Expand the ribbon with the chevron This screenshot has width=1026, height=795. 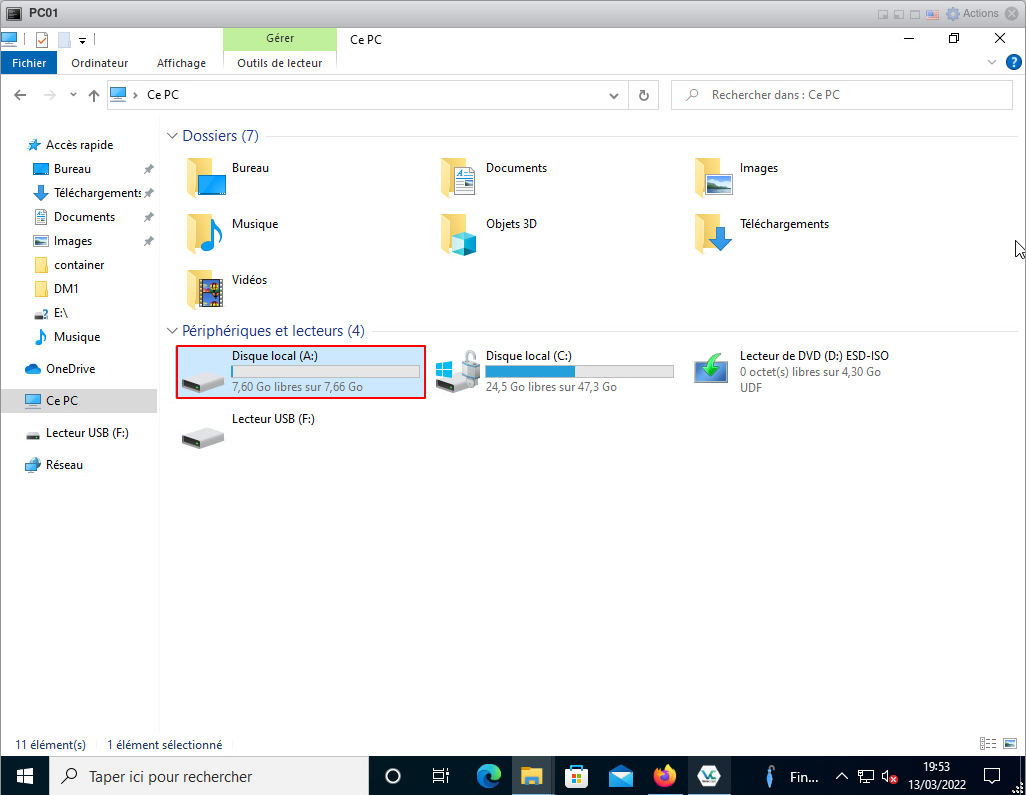[992, 62]
